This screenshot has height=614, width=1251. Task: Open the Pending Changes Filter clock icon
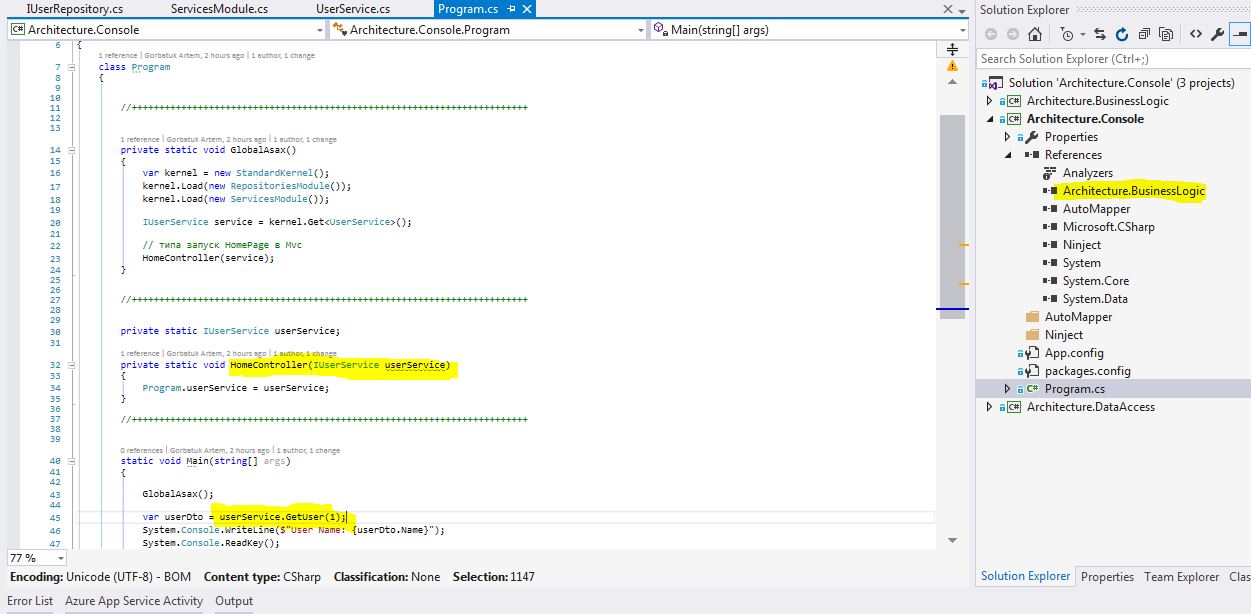(x=1067, y=34)
